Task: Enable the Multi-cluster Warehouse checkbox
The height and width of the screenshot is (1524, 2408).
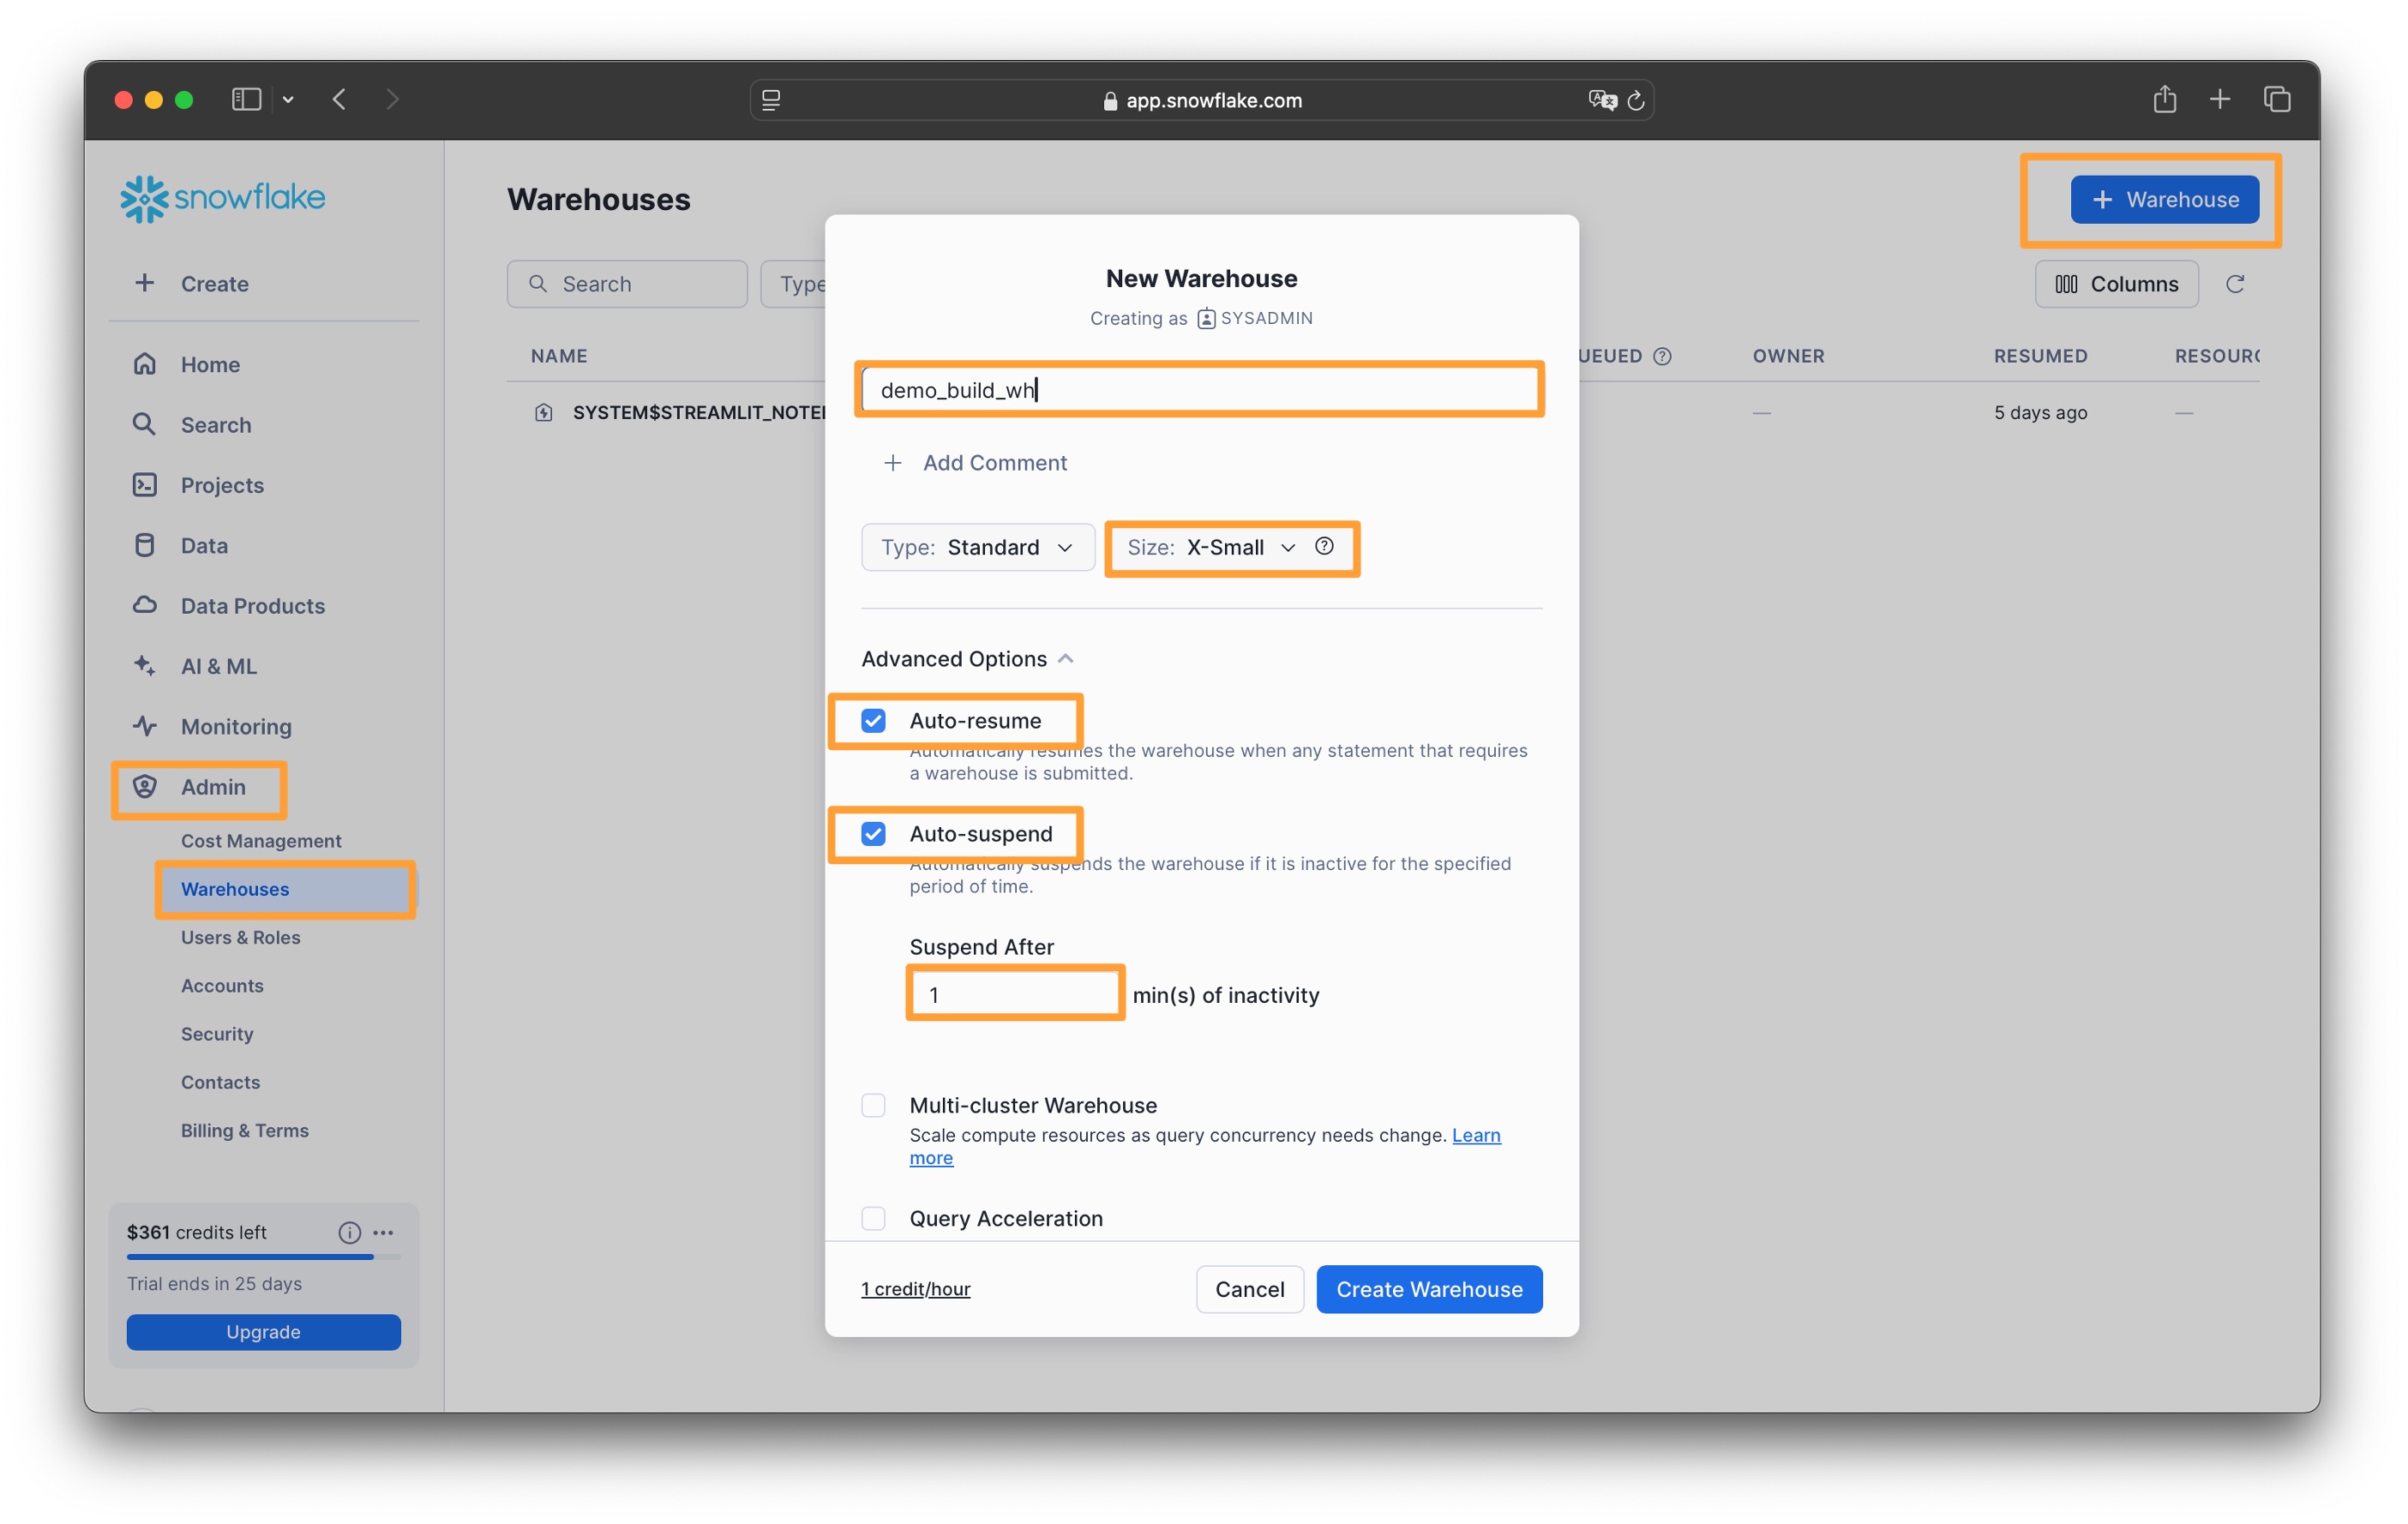Action: pos(873,1105)
